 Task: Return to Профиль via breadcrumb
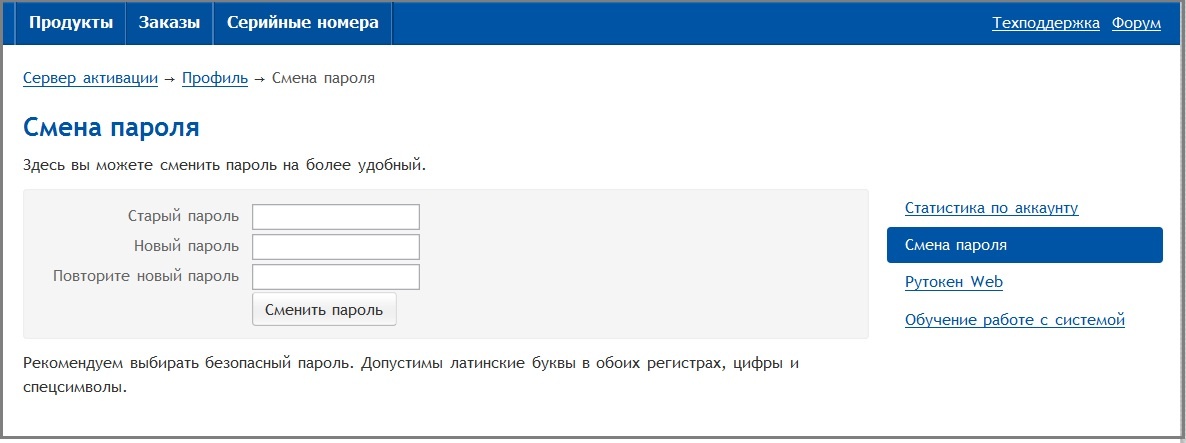[214, 78]
